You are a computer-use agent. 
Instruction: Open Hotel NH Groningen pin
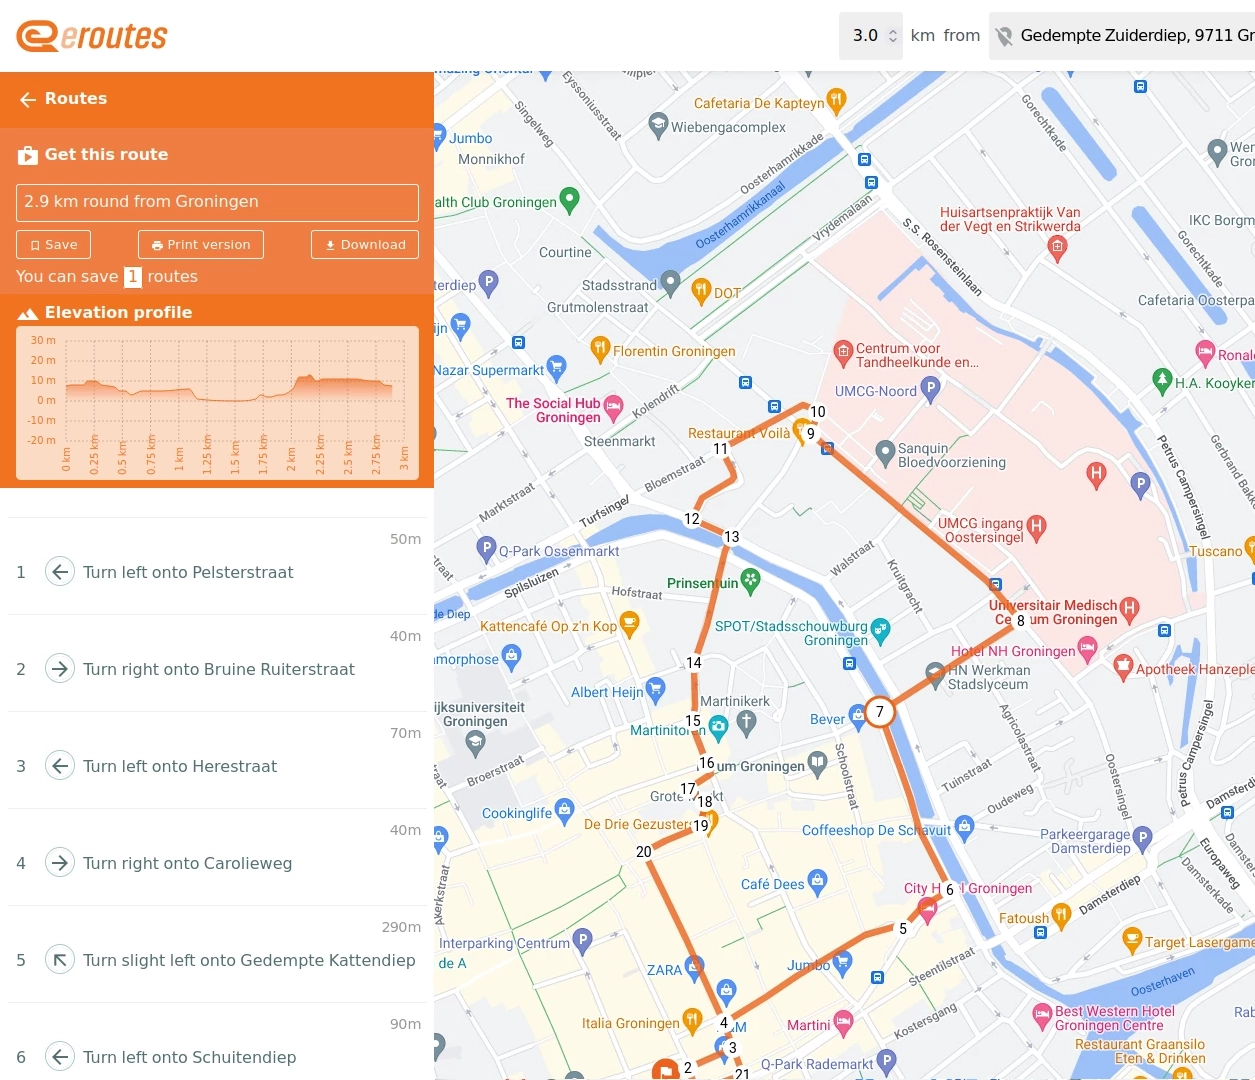[x=1087, y=650]
